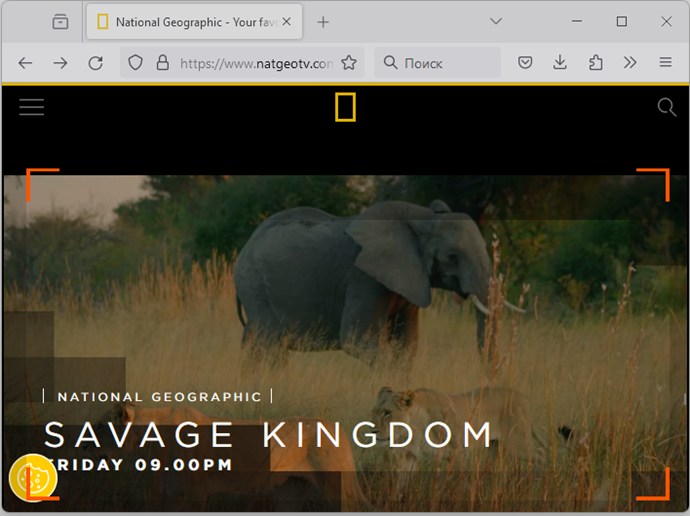Click the National Geographic yellow logo

point(345,107)
